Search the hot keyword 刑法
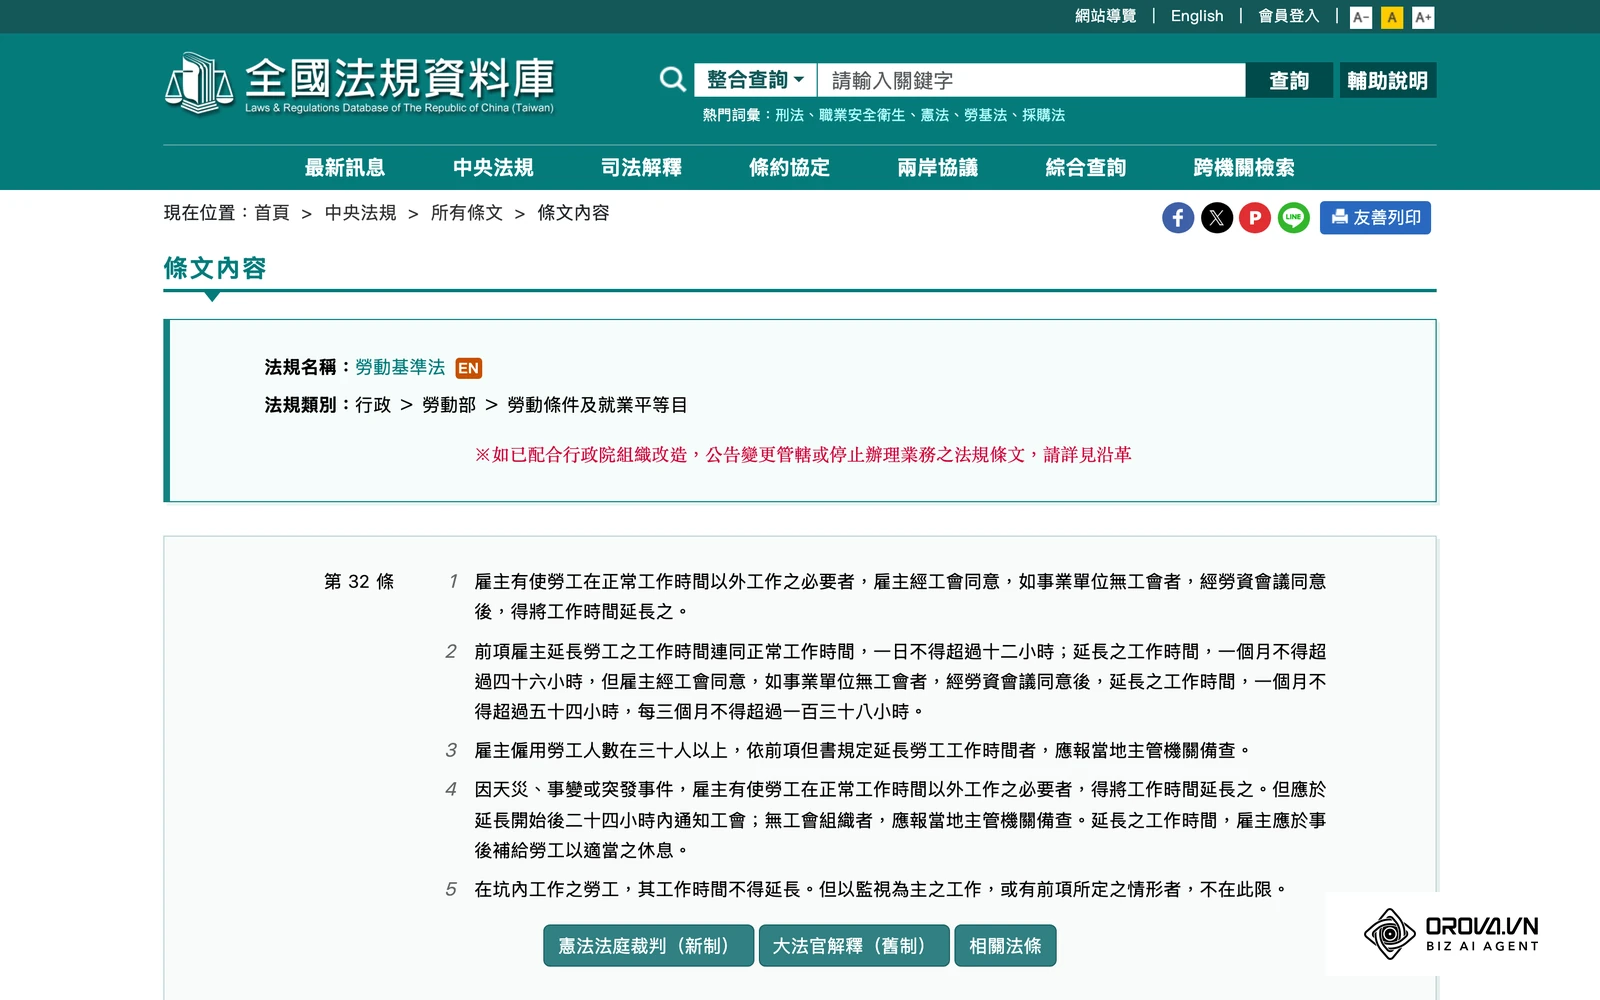Screen dimensions: 1600x1000 tap(789, 115)
